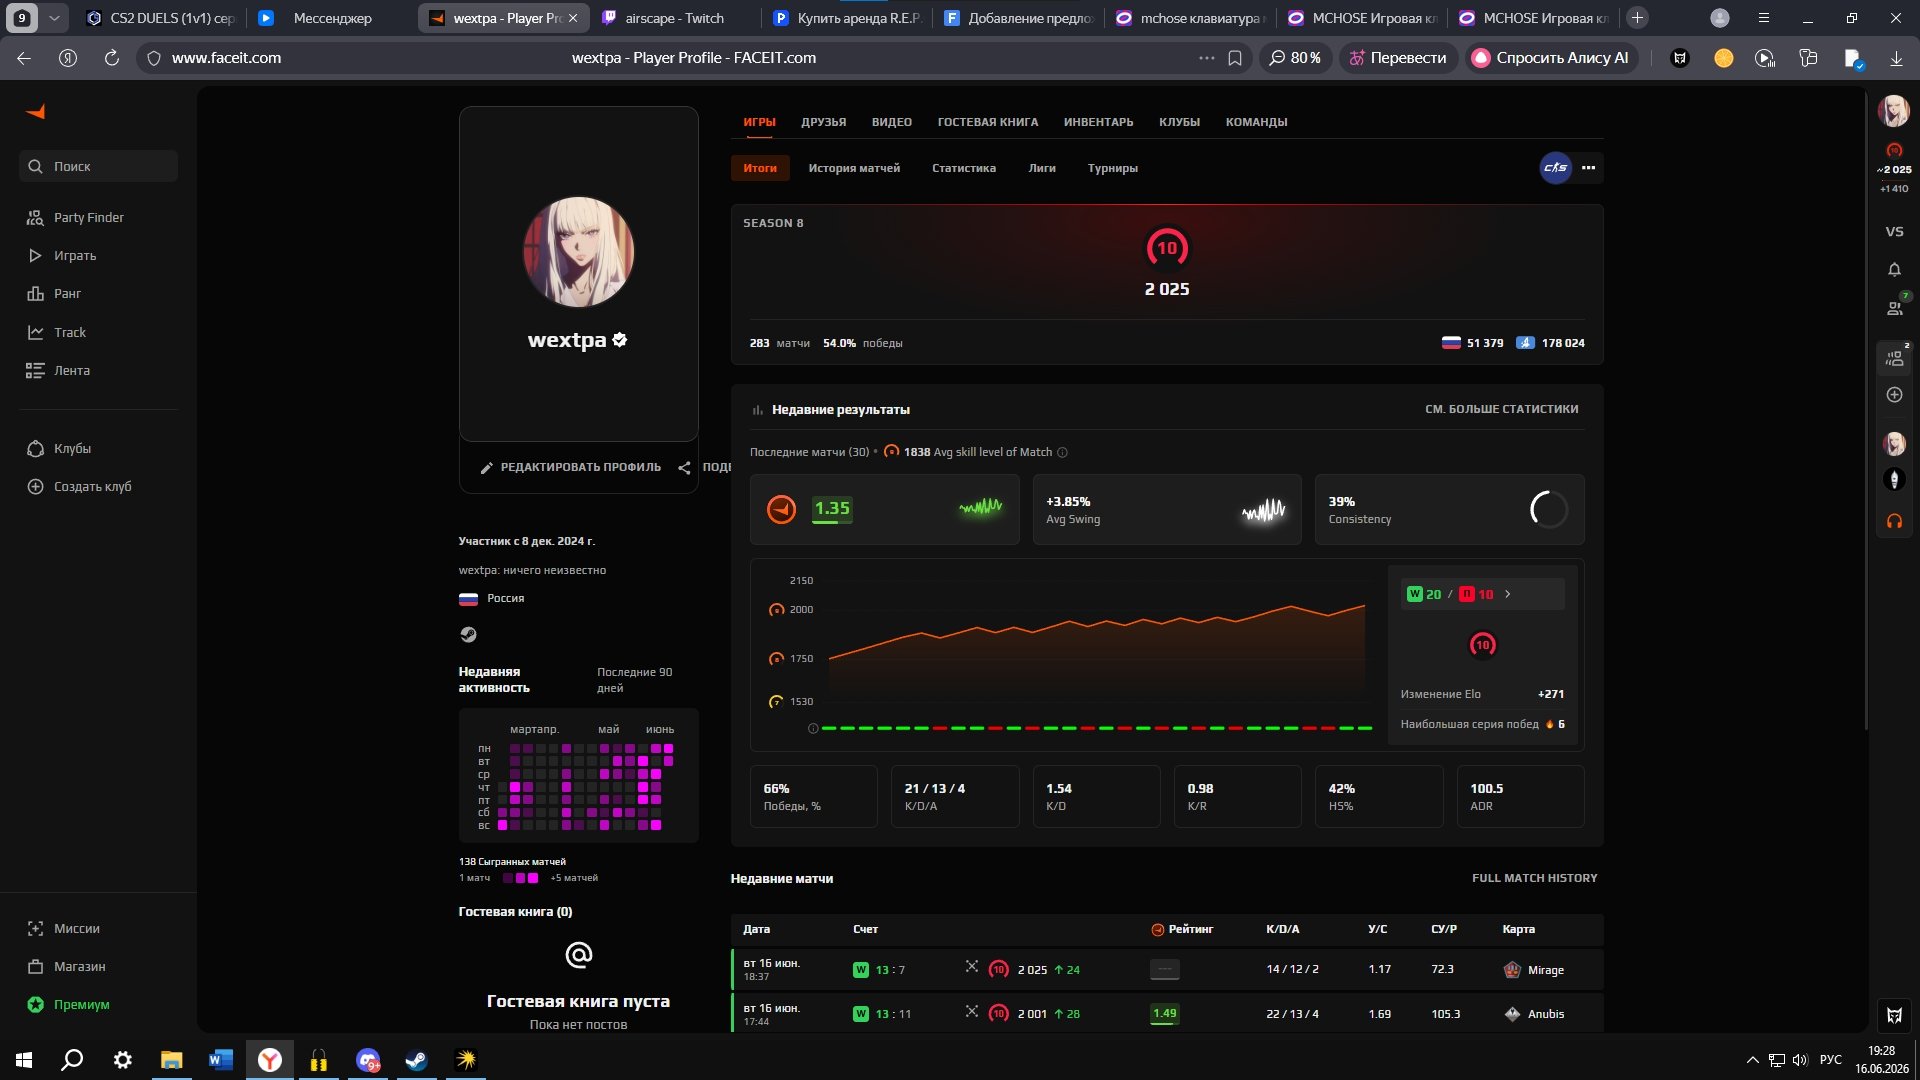Viewport: 1920px width, 1080px height.
Task: Open the ИНВЕНТАРЬ tab
Action: pyautogui.click(x=1098, y=122)
